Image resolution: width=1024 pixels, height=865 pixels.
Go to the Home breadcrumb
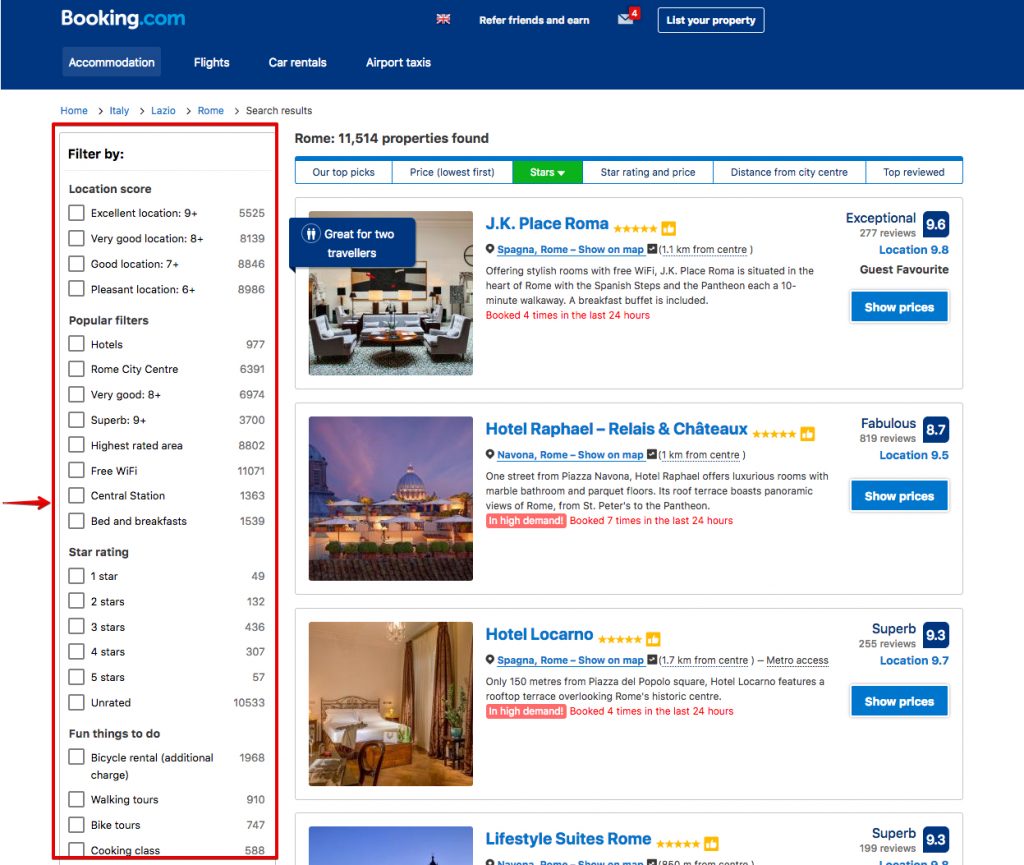coord(74,111)
